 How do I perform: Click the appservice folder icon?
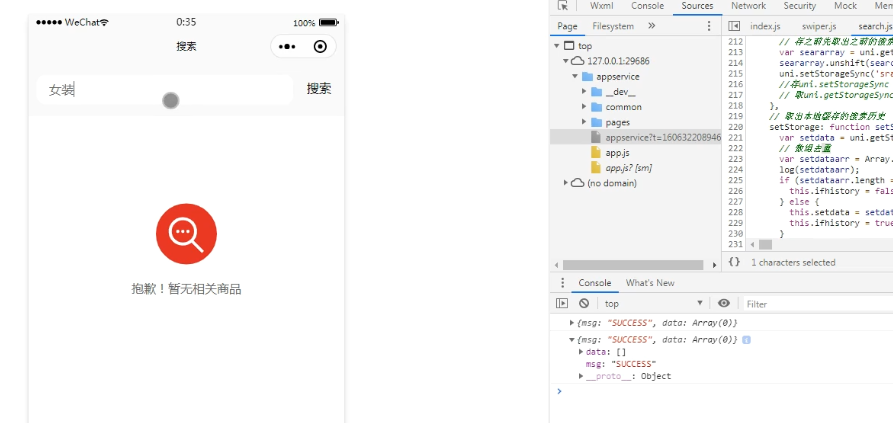click(x=587, y=76)
